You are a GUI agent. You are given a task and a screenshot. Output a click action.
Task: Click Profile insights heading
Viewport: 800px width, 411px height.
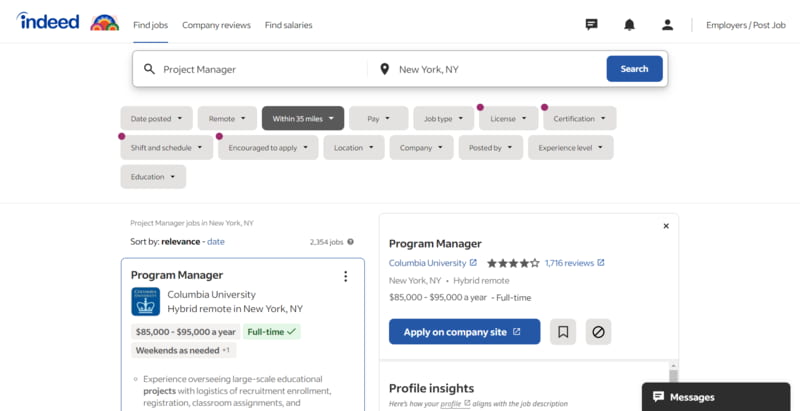tap(431, 388)
